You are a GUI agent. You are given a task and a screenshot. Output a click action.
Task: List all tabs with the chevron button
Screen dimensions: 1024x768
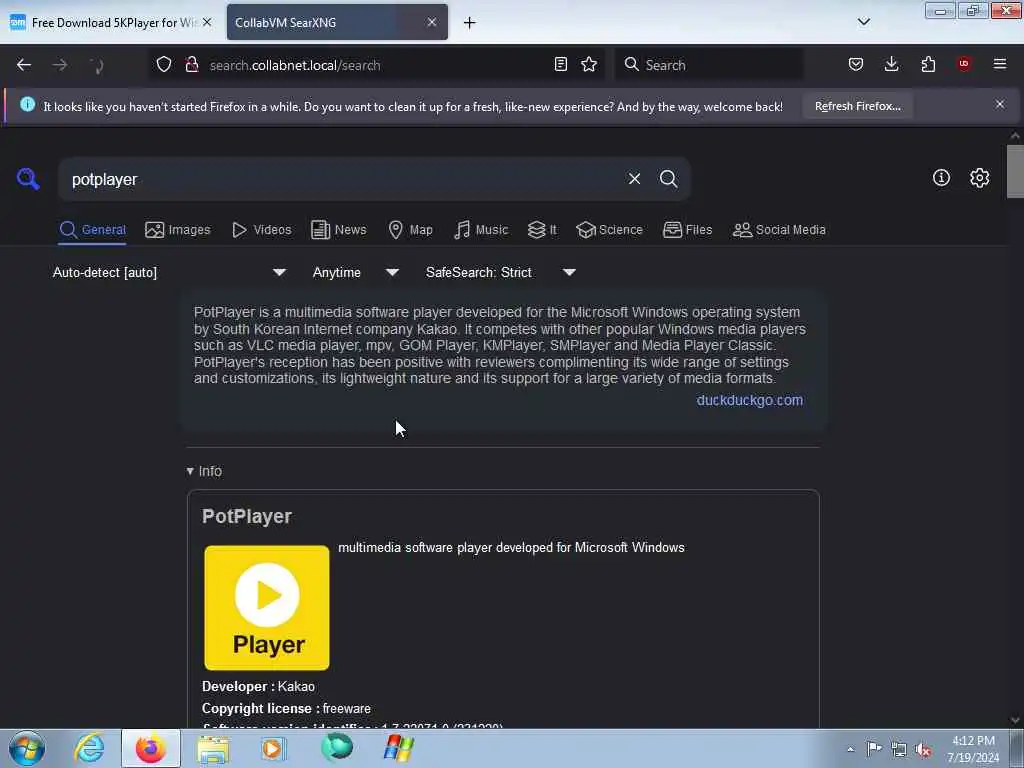coord(863,22)
